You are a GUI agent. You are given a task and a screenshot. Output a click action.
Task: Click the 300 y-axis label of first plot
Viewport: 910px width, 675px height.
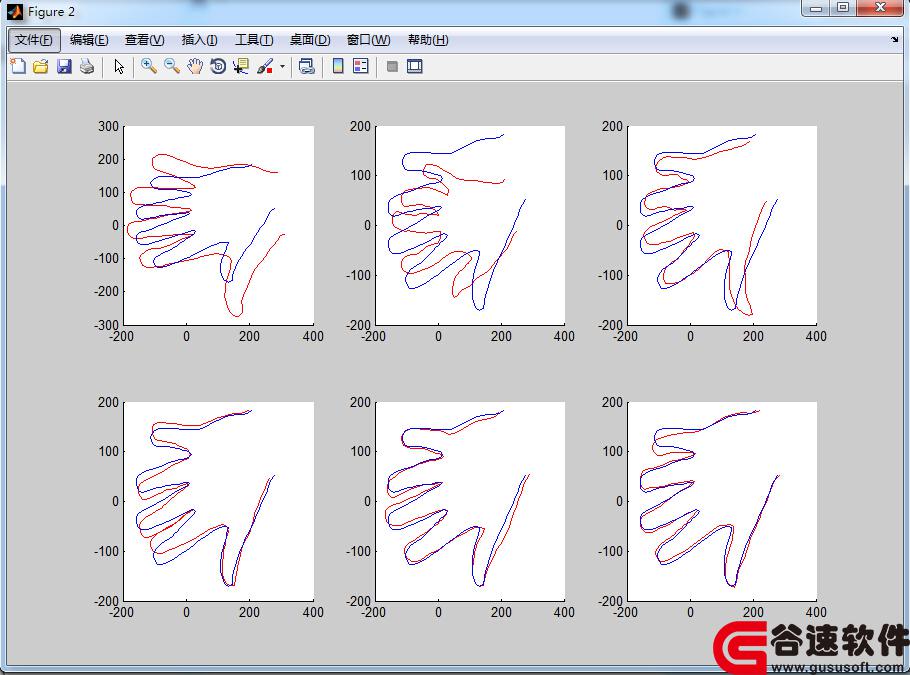(109, 127)
